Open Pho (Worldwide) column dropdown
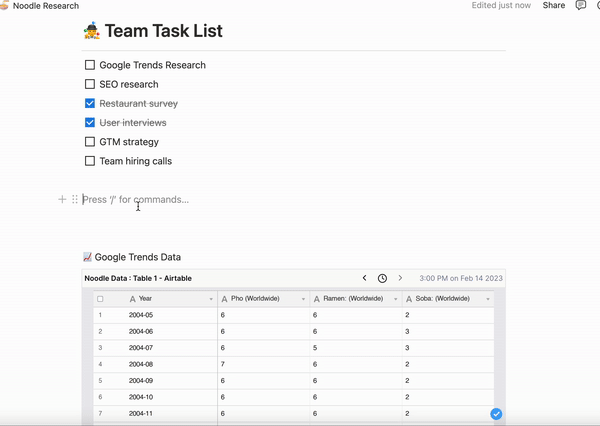The image size is (600, 426). click(303, 299)
